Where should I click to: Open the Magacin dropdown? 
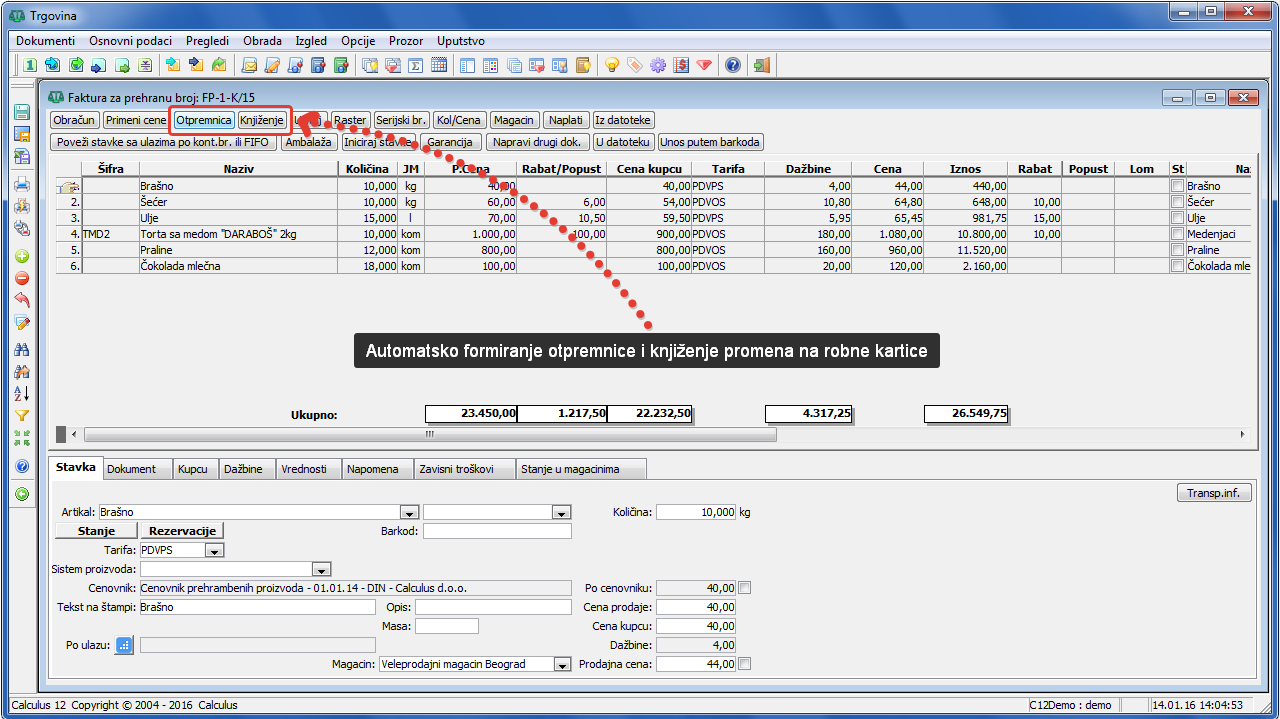click(x=562, y=665)
